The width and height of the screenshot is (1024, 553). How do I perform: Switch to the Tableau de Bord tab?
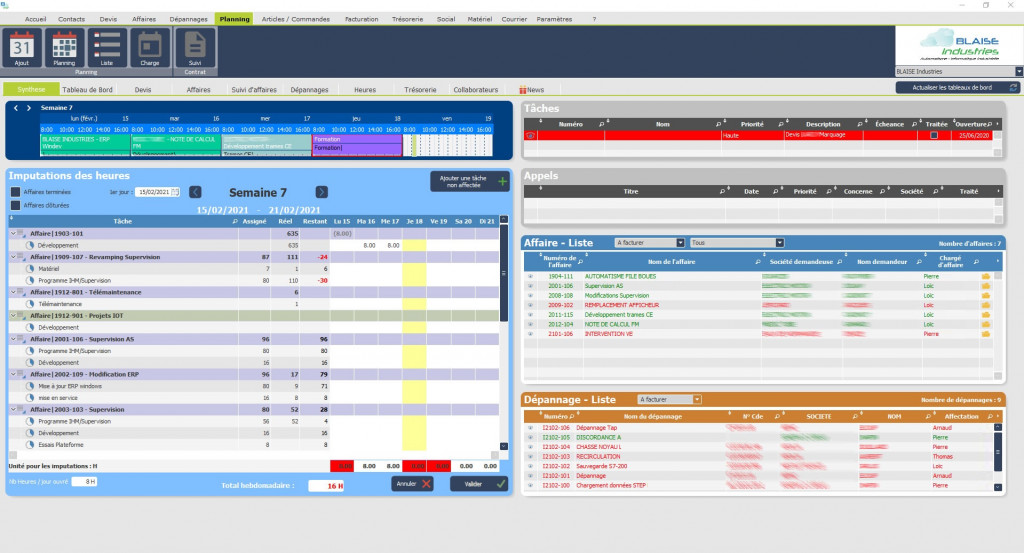click(85, 89)
